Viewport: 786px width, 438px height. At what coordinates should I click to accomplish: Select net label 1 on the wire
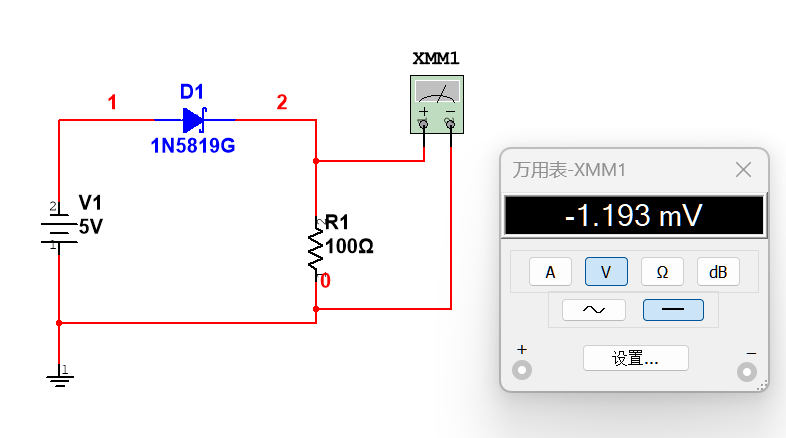112,102
